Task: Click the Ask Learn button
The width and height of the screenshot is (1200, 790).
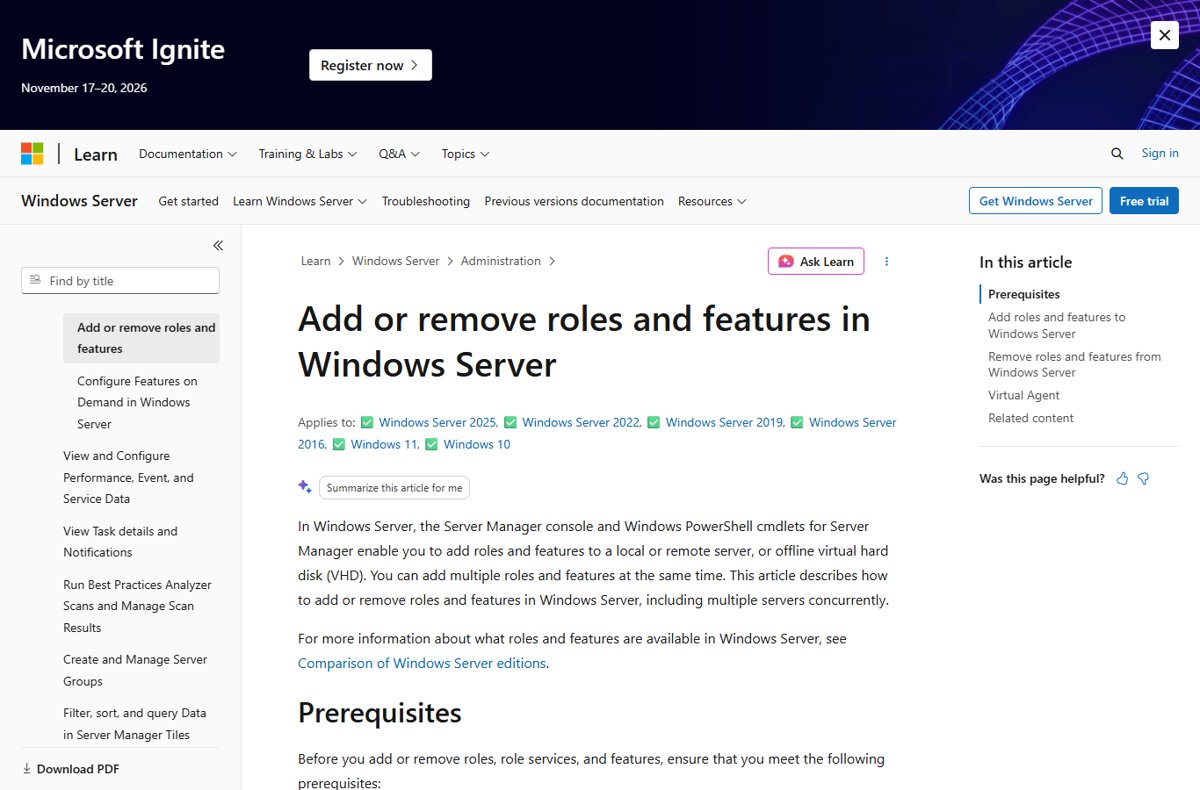Action: click(x=816, y=261)
